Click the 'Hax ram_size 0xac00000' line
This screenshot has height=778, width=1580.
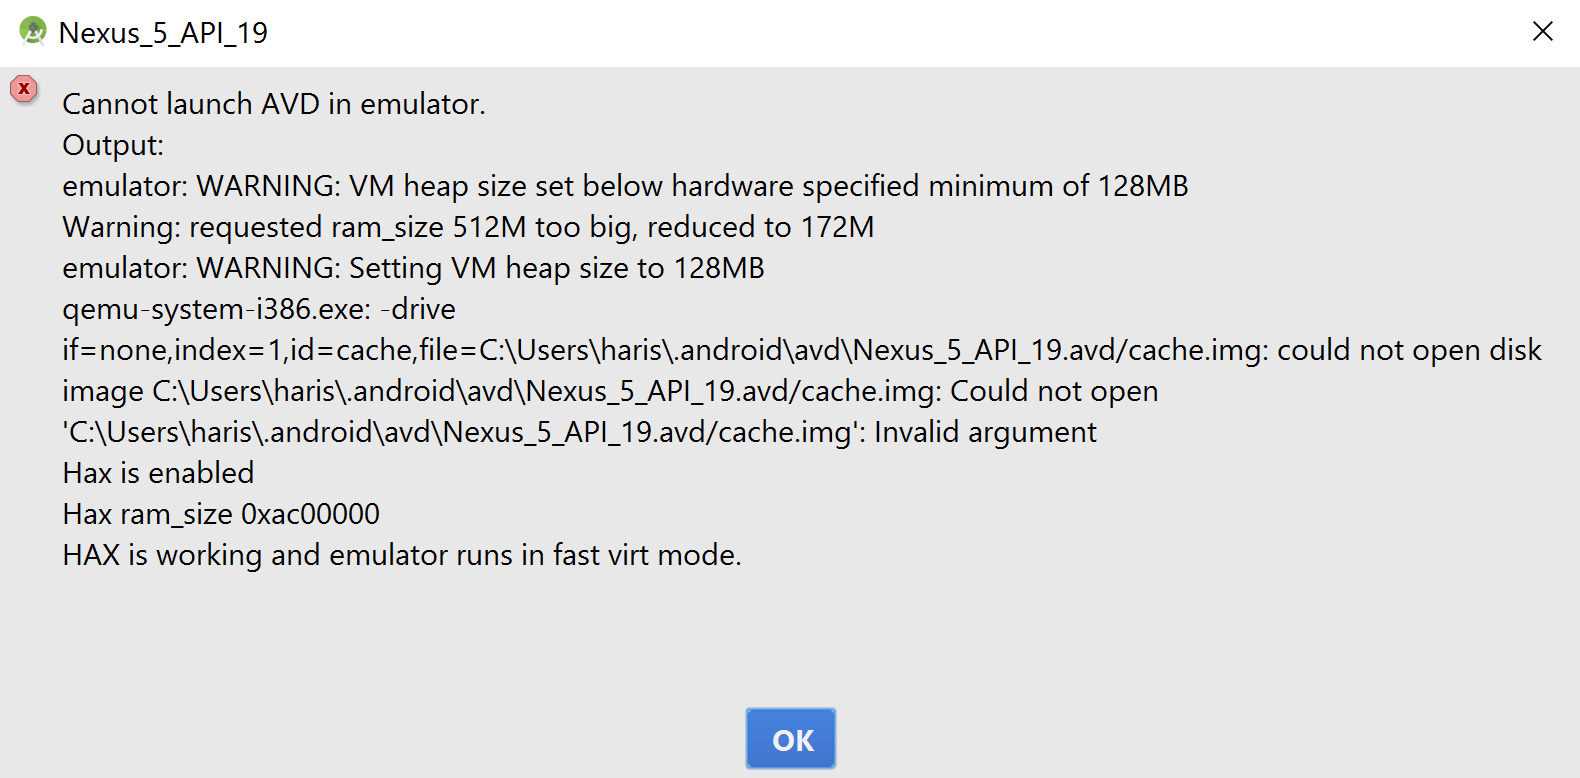221,514
